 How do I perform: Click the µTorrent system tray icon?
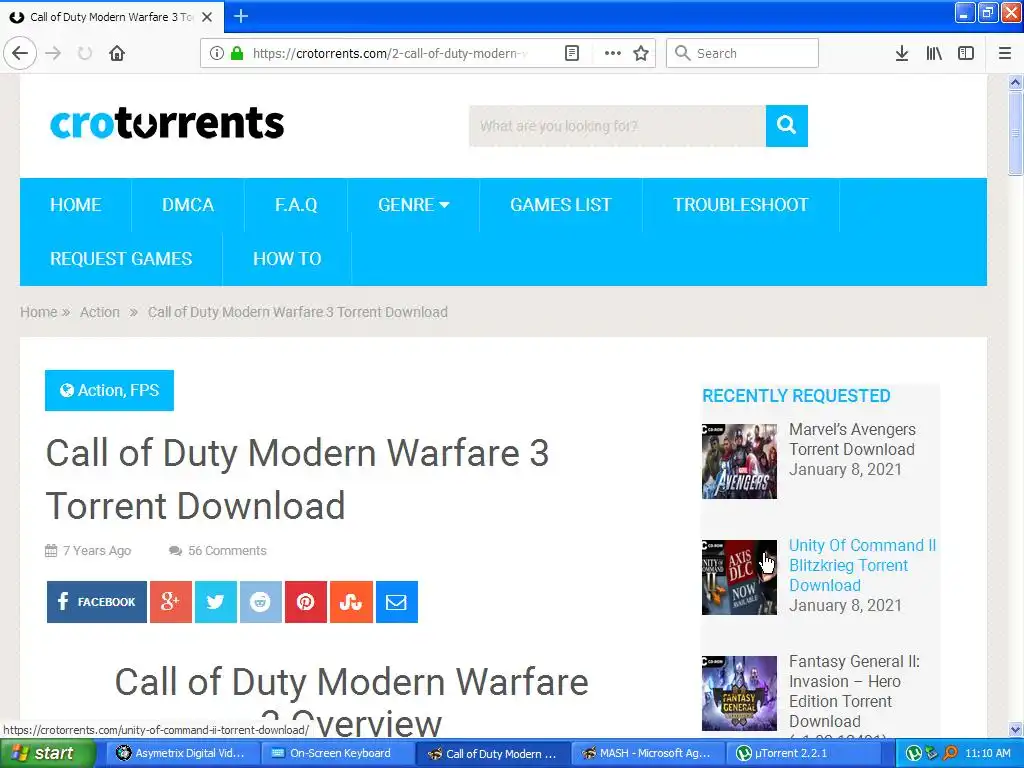click(x=914, y=754)
